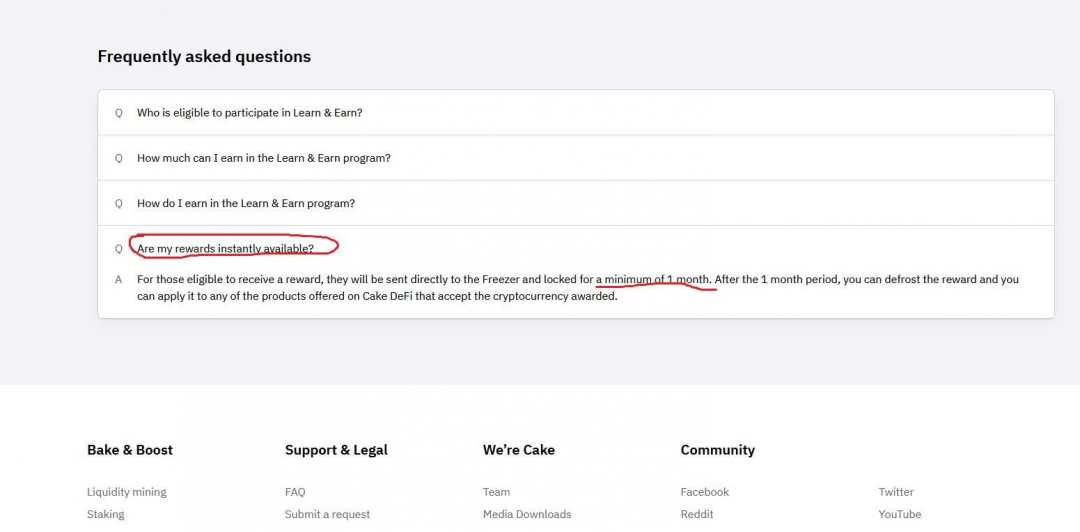Image resolution: width=1080 pixels, height=532 pixels.
Task: Click the Q icon beside 'Who is eligible'
Action: pos(118,113)
